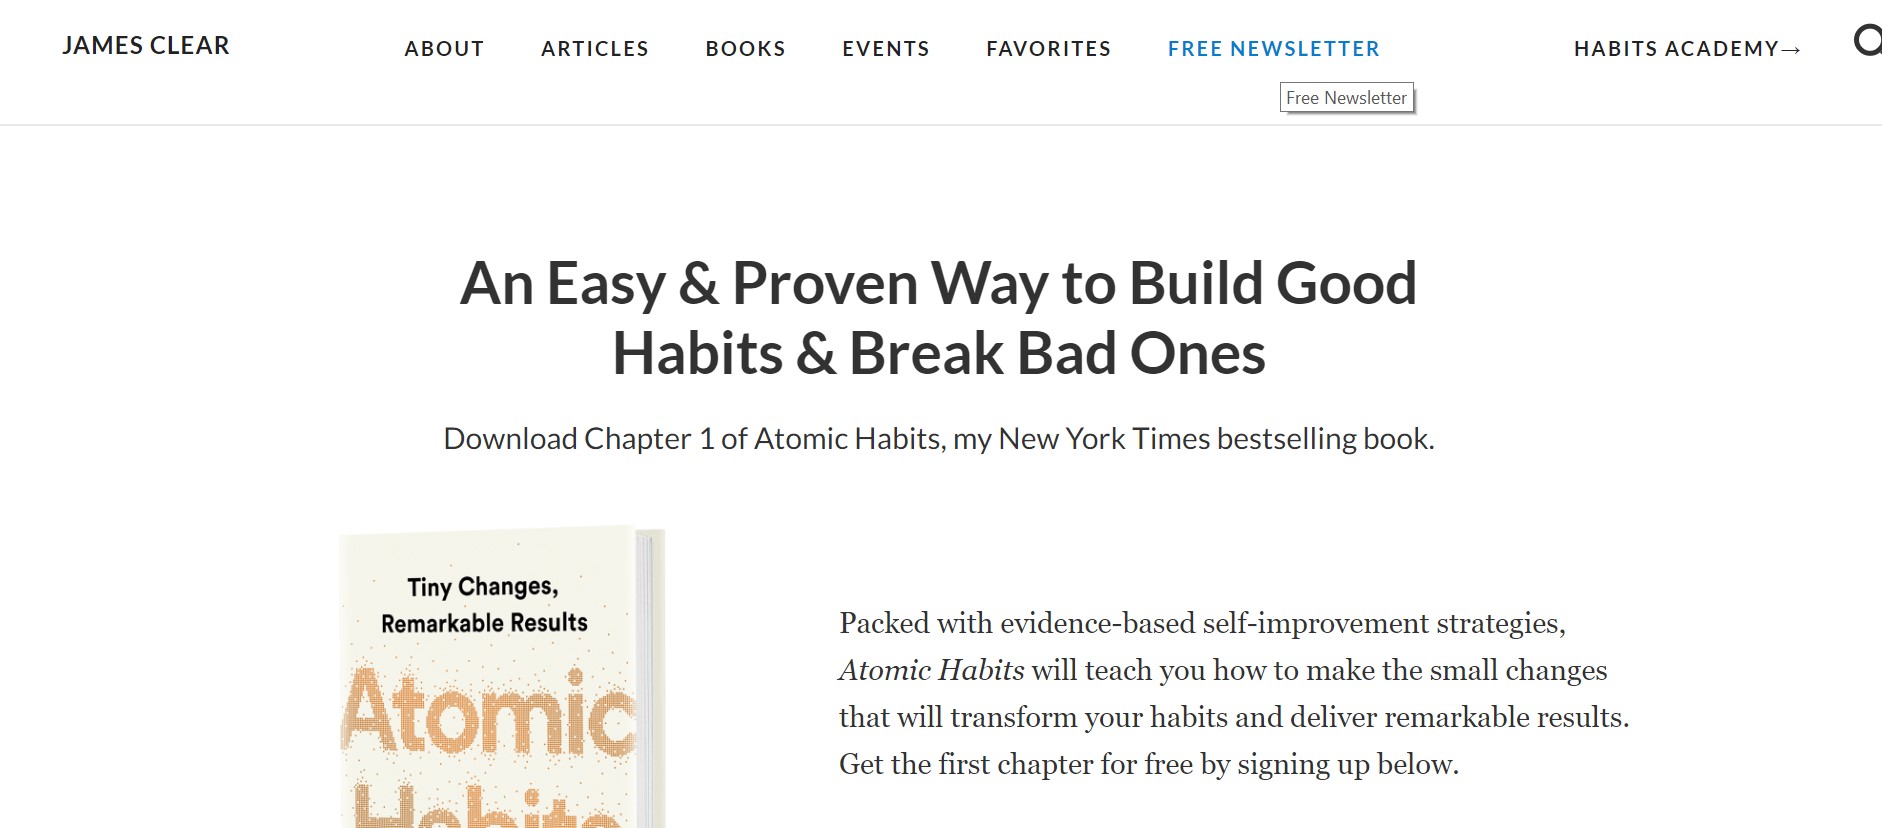Click the Chapter 1 download subtitle
This screenshot has height=828, width=1882.
938,438
